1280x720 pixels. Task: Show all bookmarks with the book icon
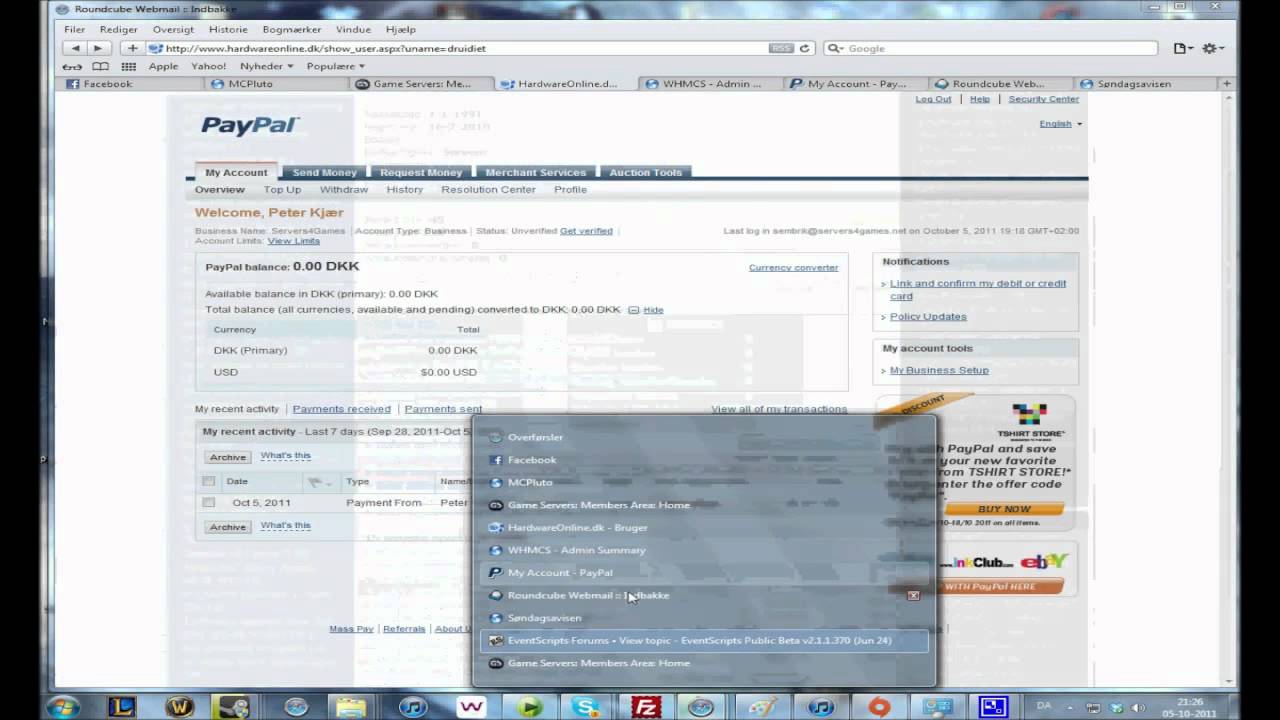(x=100, y=66)
